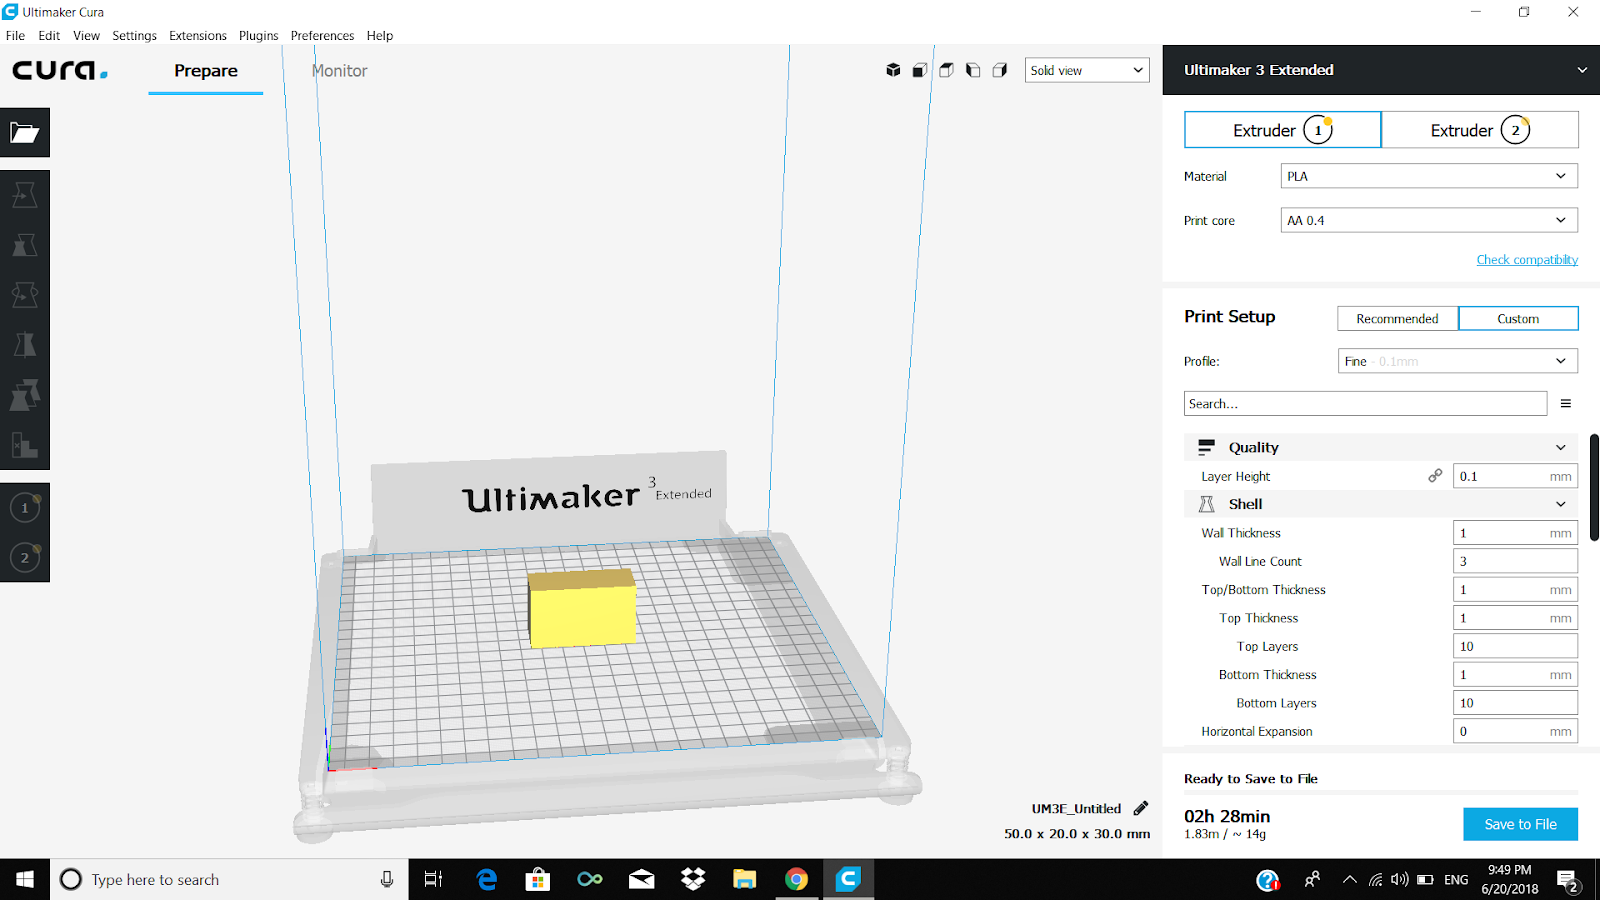Select the Rotate tool in left toolbar
Image resolution: width=1600 pixels, height=900 pixels.
(x=25, y=295)
